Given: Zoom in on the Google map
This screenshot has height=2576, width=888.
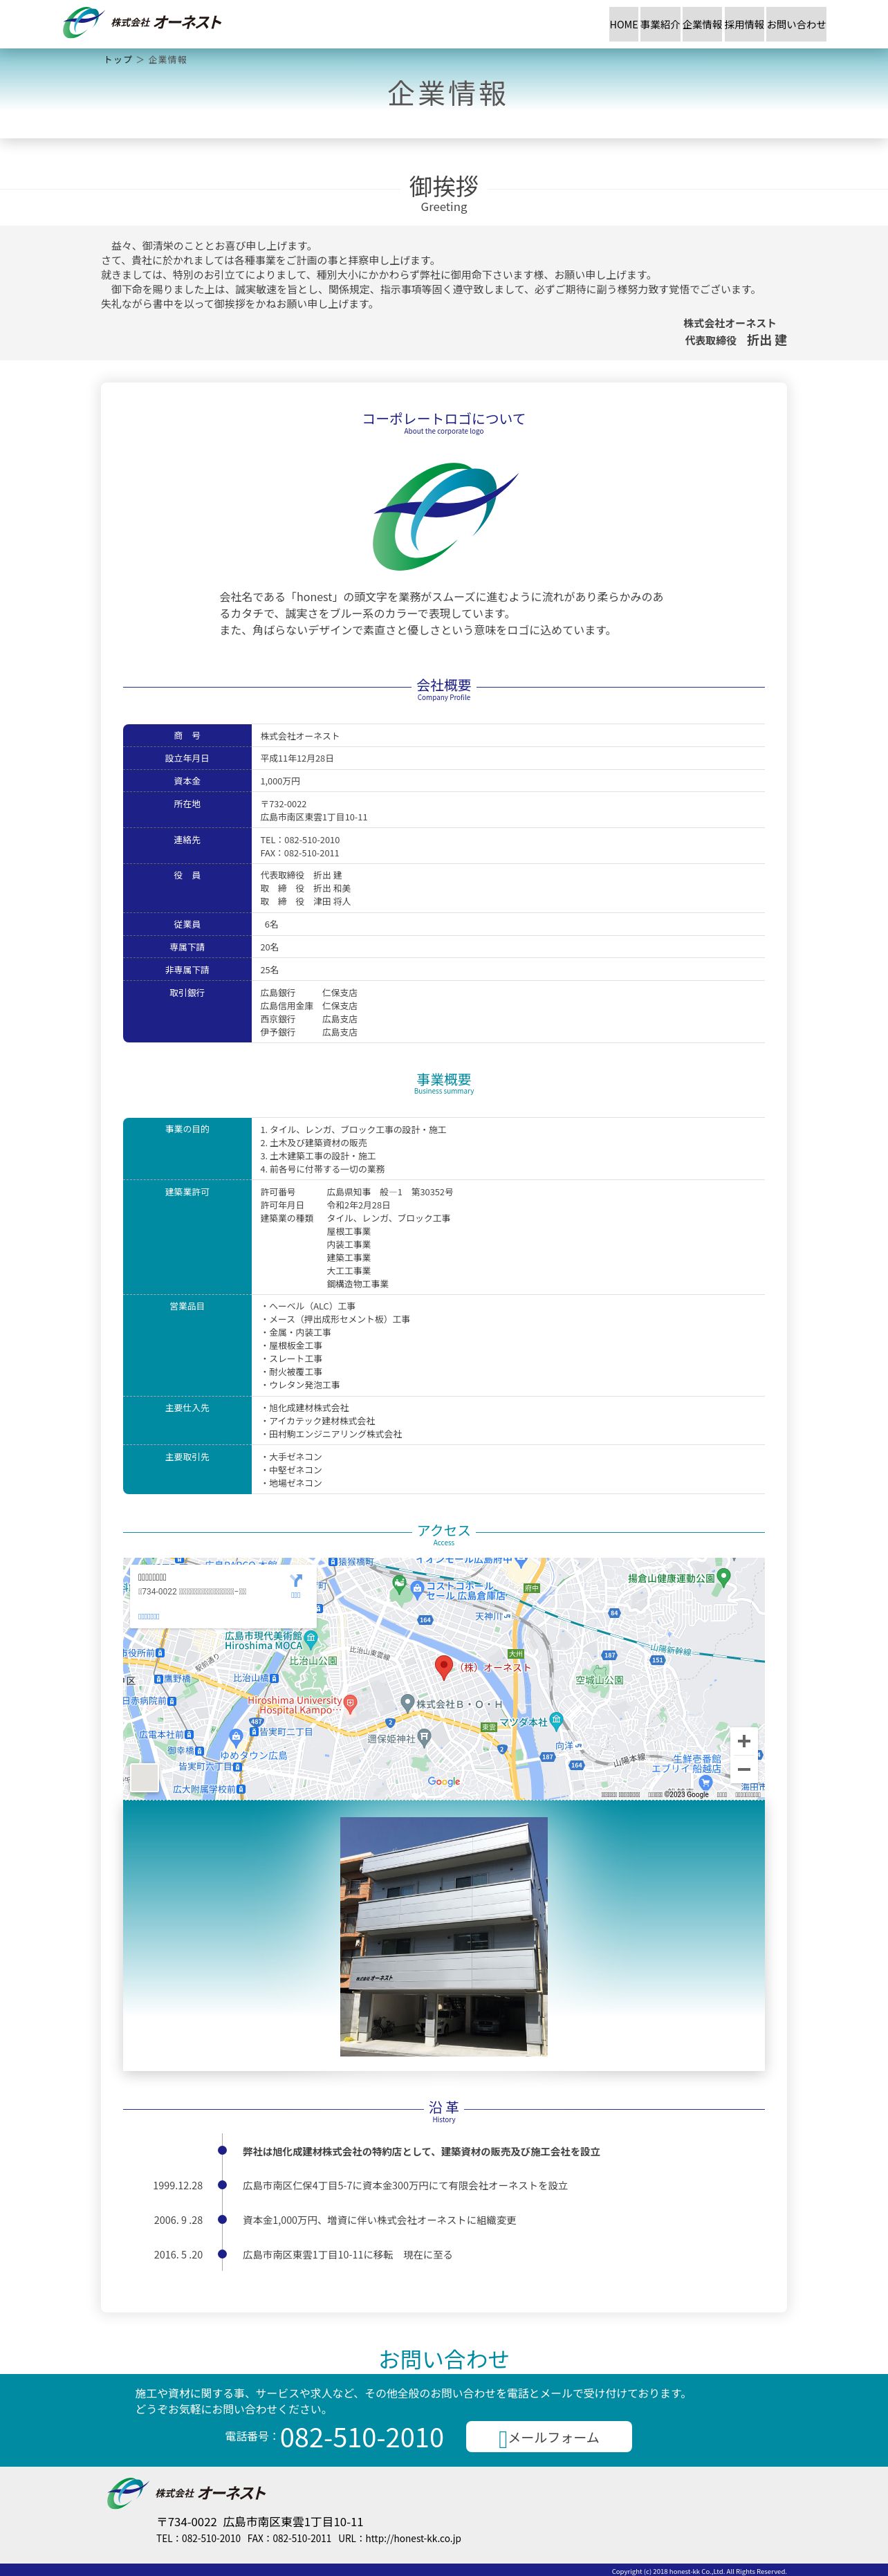Looking at the screenshot, I should pyautogui.click(x=744, y=1741).
